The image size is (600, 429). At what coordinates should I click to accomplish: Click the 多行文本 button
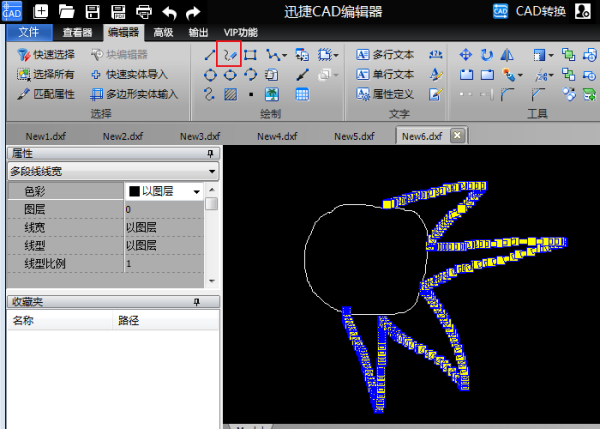[x=385, y=54]
